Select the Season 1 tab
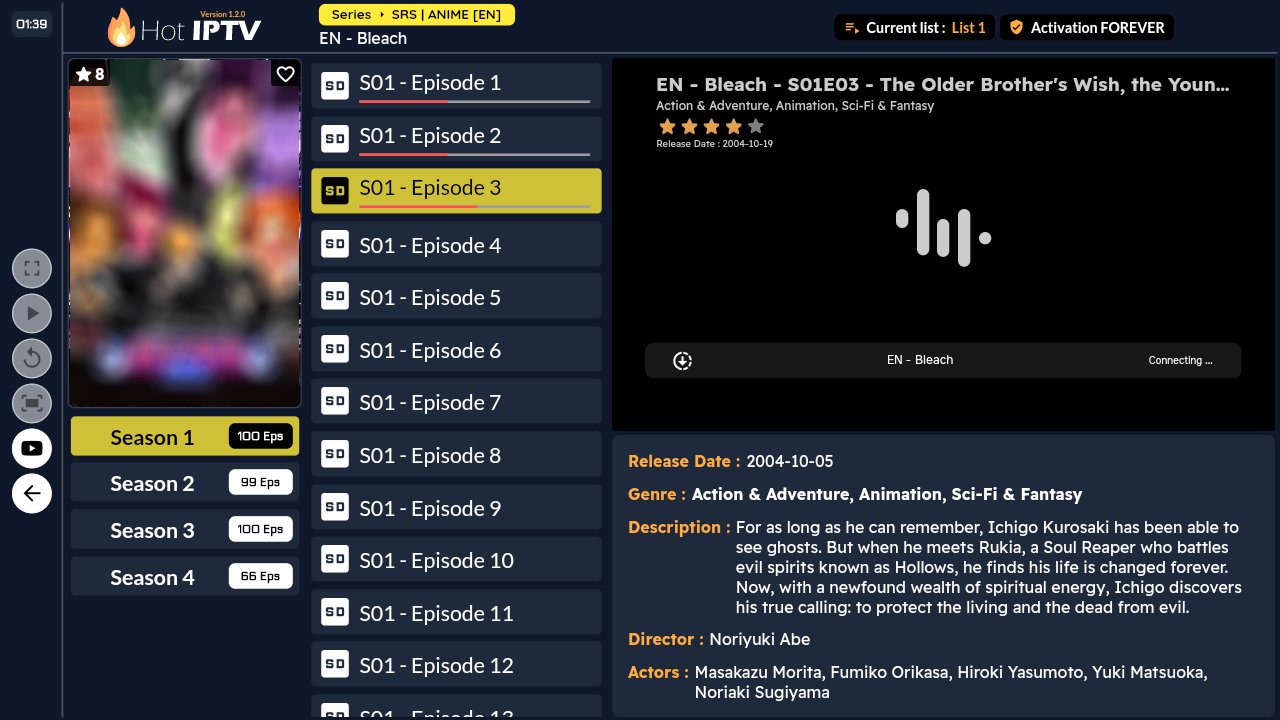 point(185,437)
